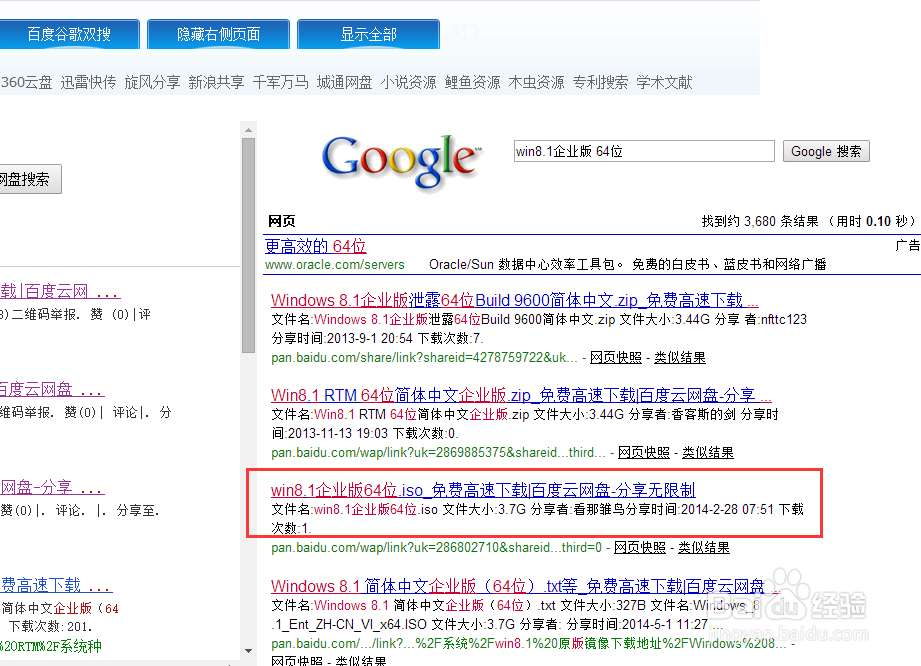921x666 pixels.
Task: Click the result count text 找到约 3,680 条结果
Action: click(x=760, y=221)
